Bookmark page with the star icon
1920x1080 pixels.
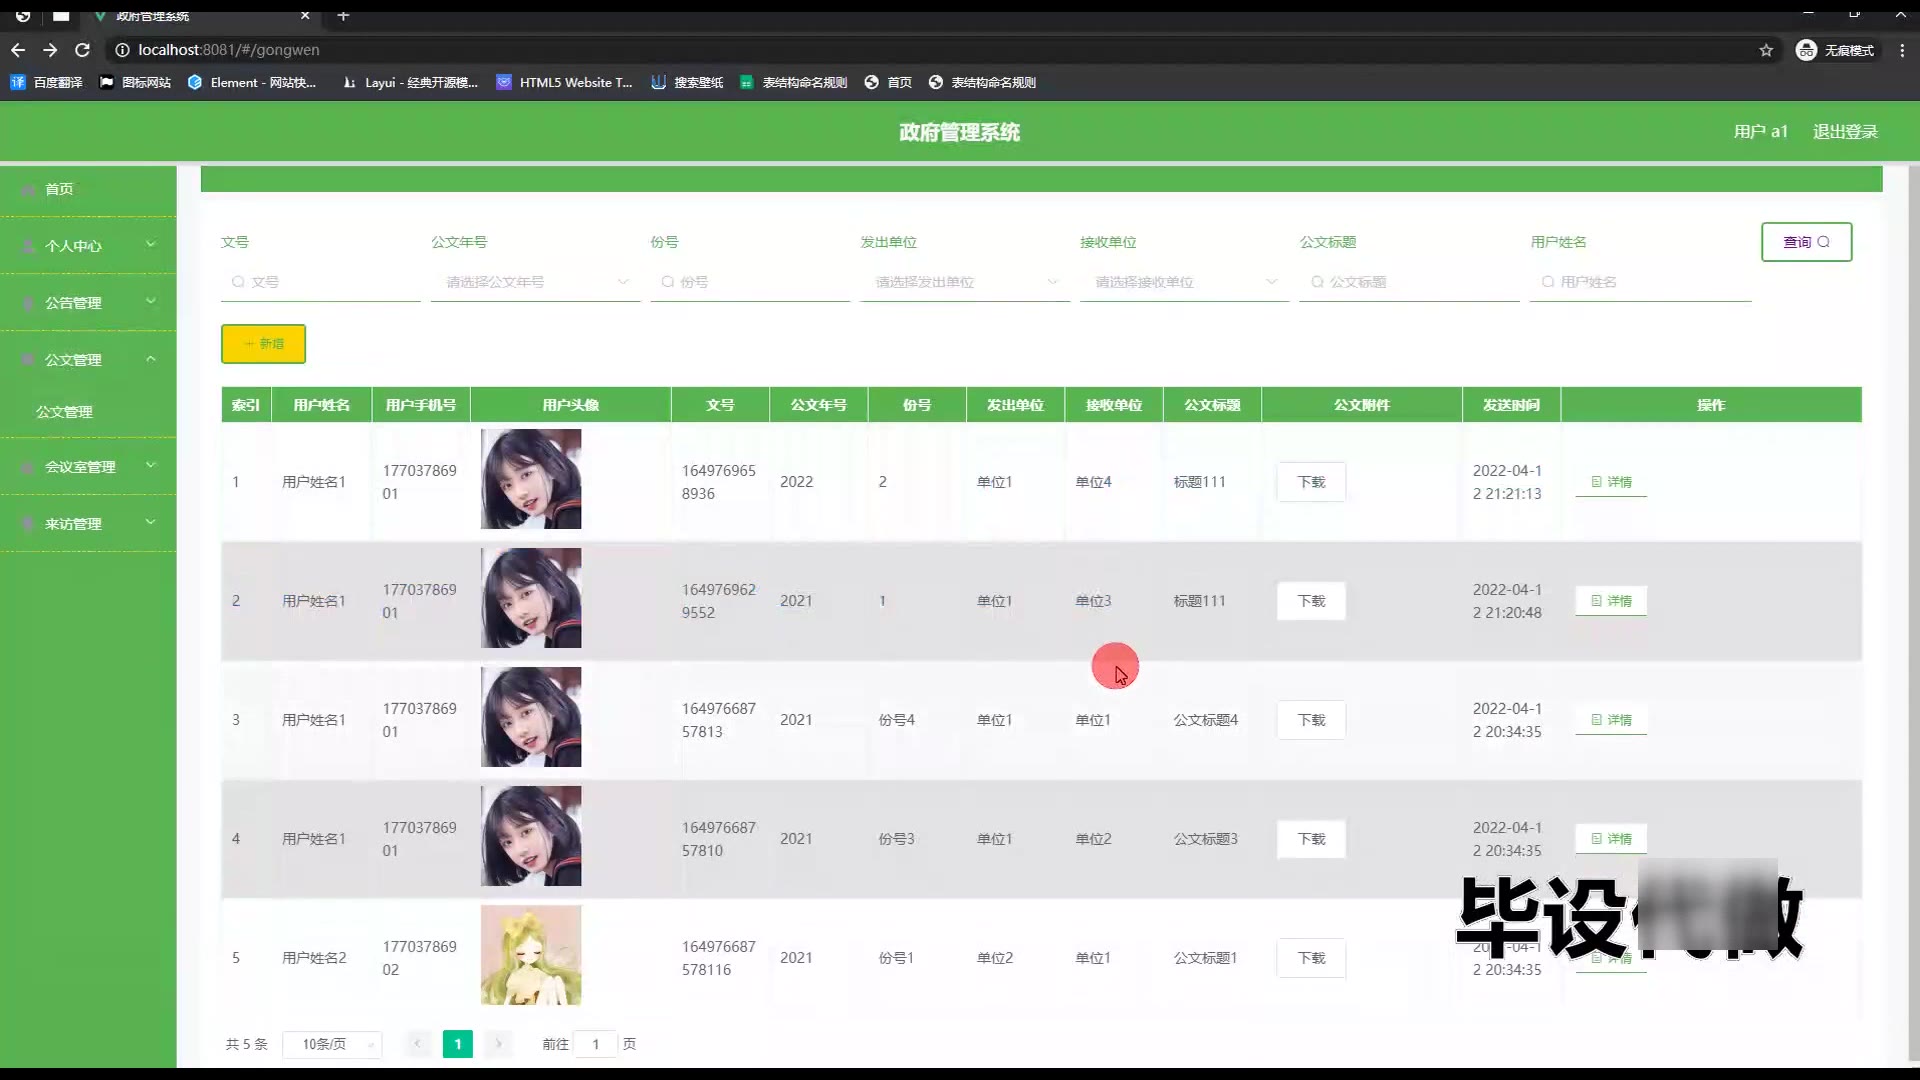[x=1766, y=50]
